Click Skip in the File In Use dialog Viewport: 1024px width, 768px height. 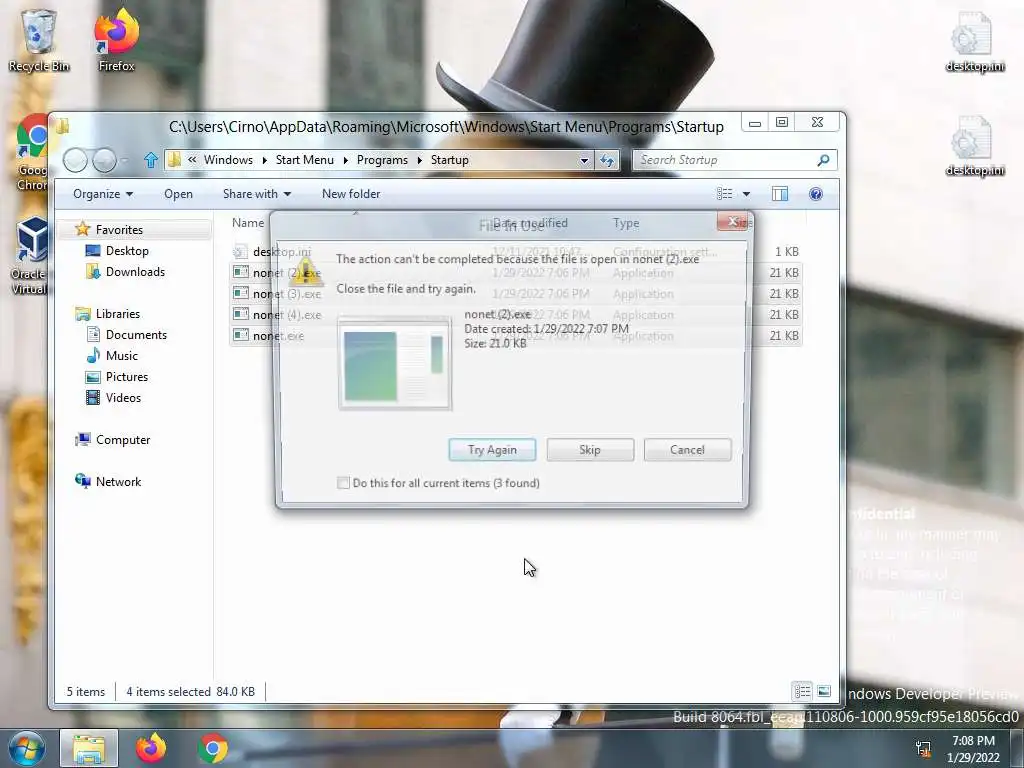[x=590, y=449]
